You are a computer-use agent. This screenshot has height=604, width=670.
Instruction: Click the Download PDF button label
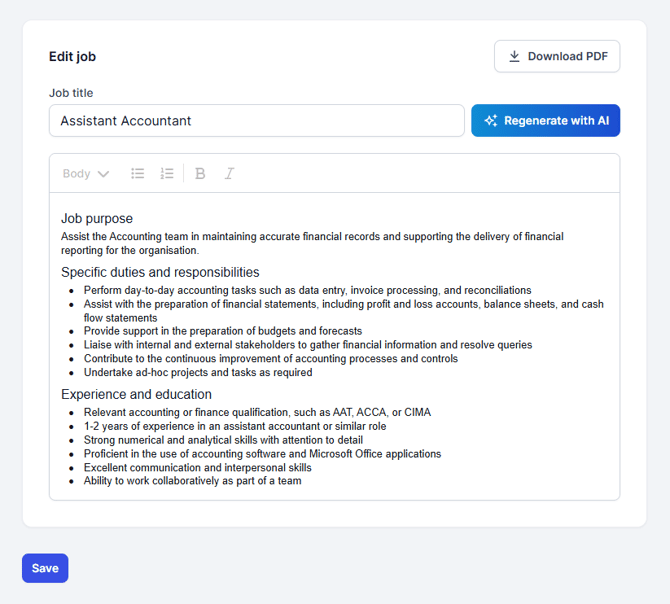pyautogui.click(x=567, y=56)
